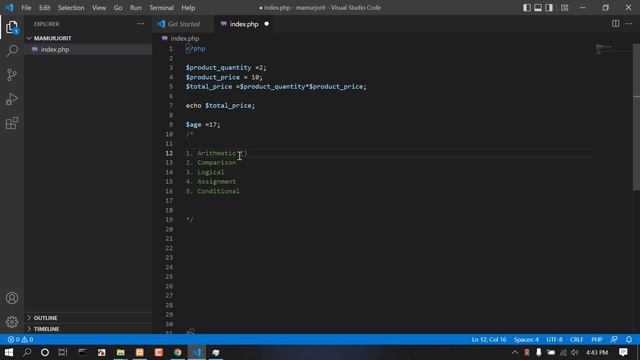Click the VS Code logo in title bar

coord(9,7)
